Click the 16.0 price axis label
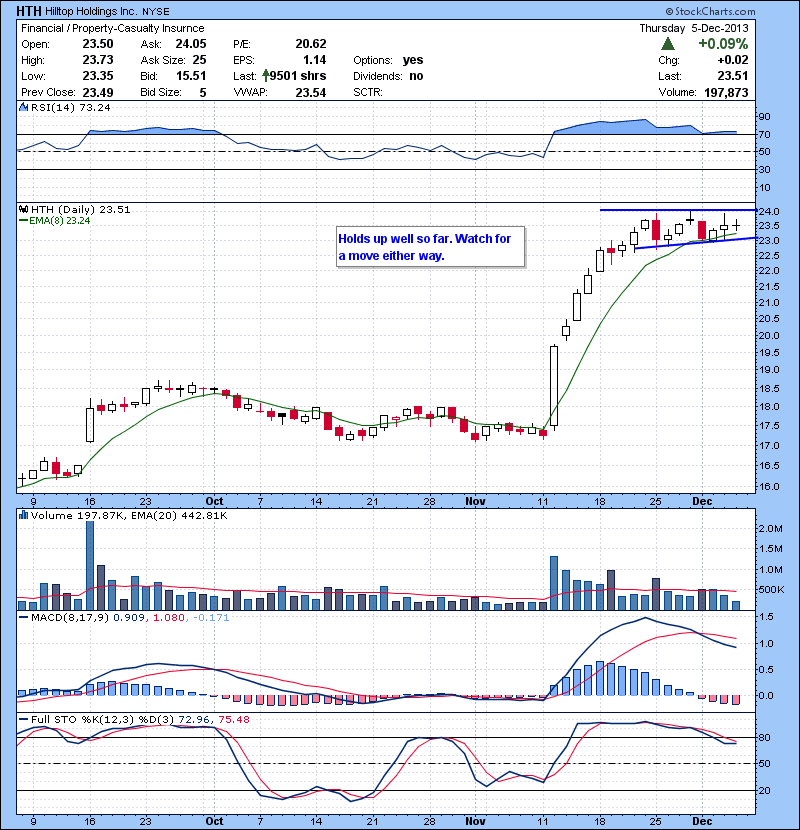800x830 pixels. (x=768, y=486)
